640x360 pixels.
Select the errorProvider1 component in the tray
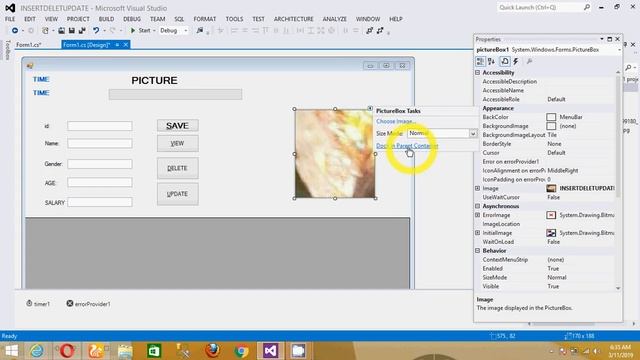click(89, 304)
